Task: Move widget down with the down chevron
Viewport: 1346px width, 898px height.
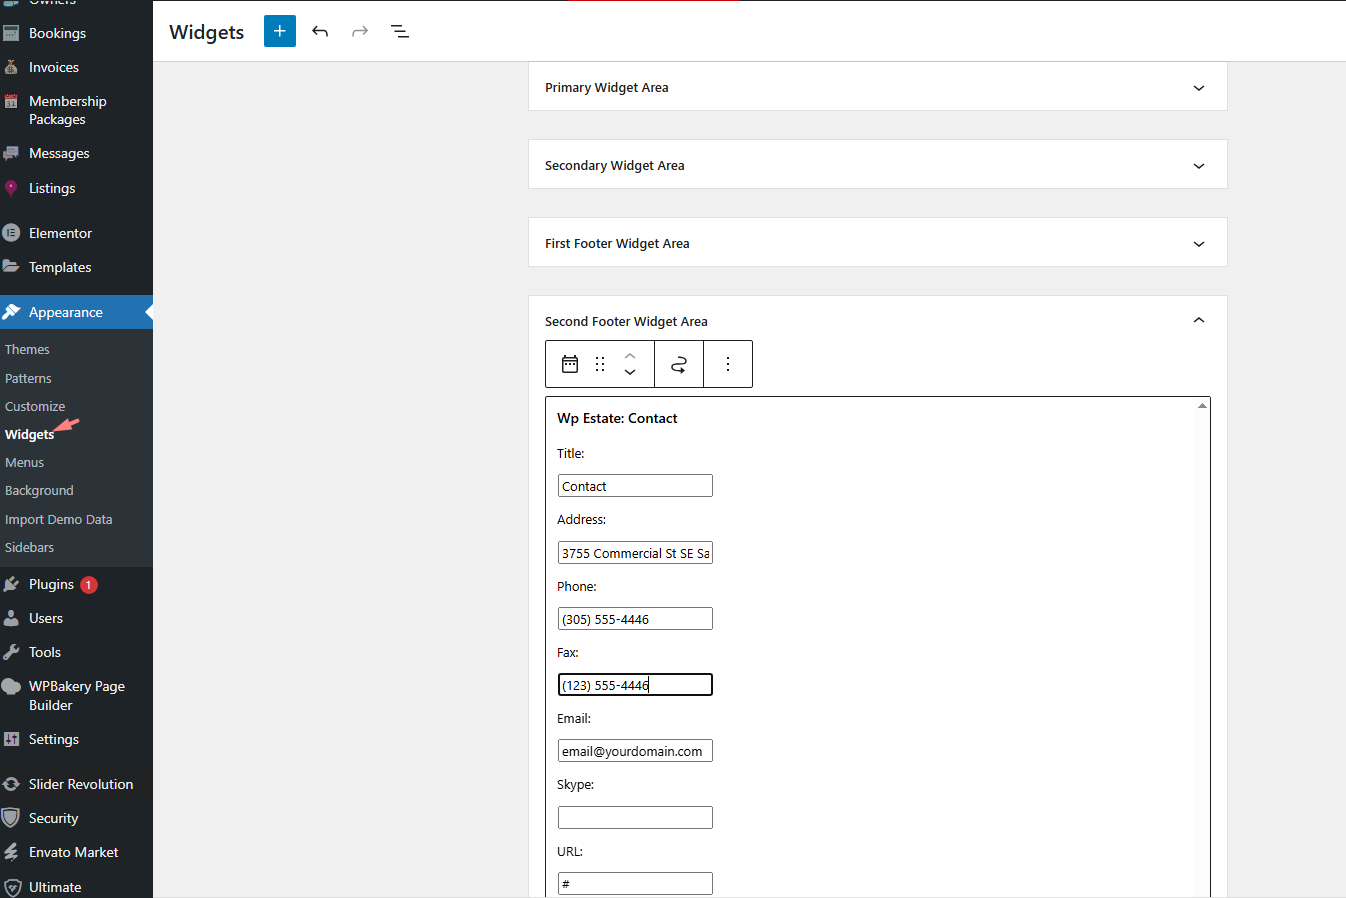Action: click(630, 372)
